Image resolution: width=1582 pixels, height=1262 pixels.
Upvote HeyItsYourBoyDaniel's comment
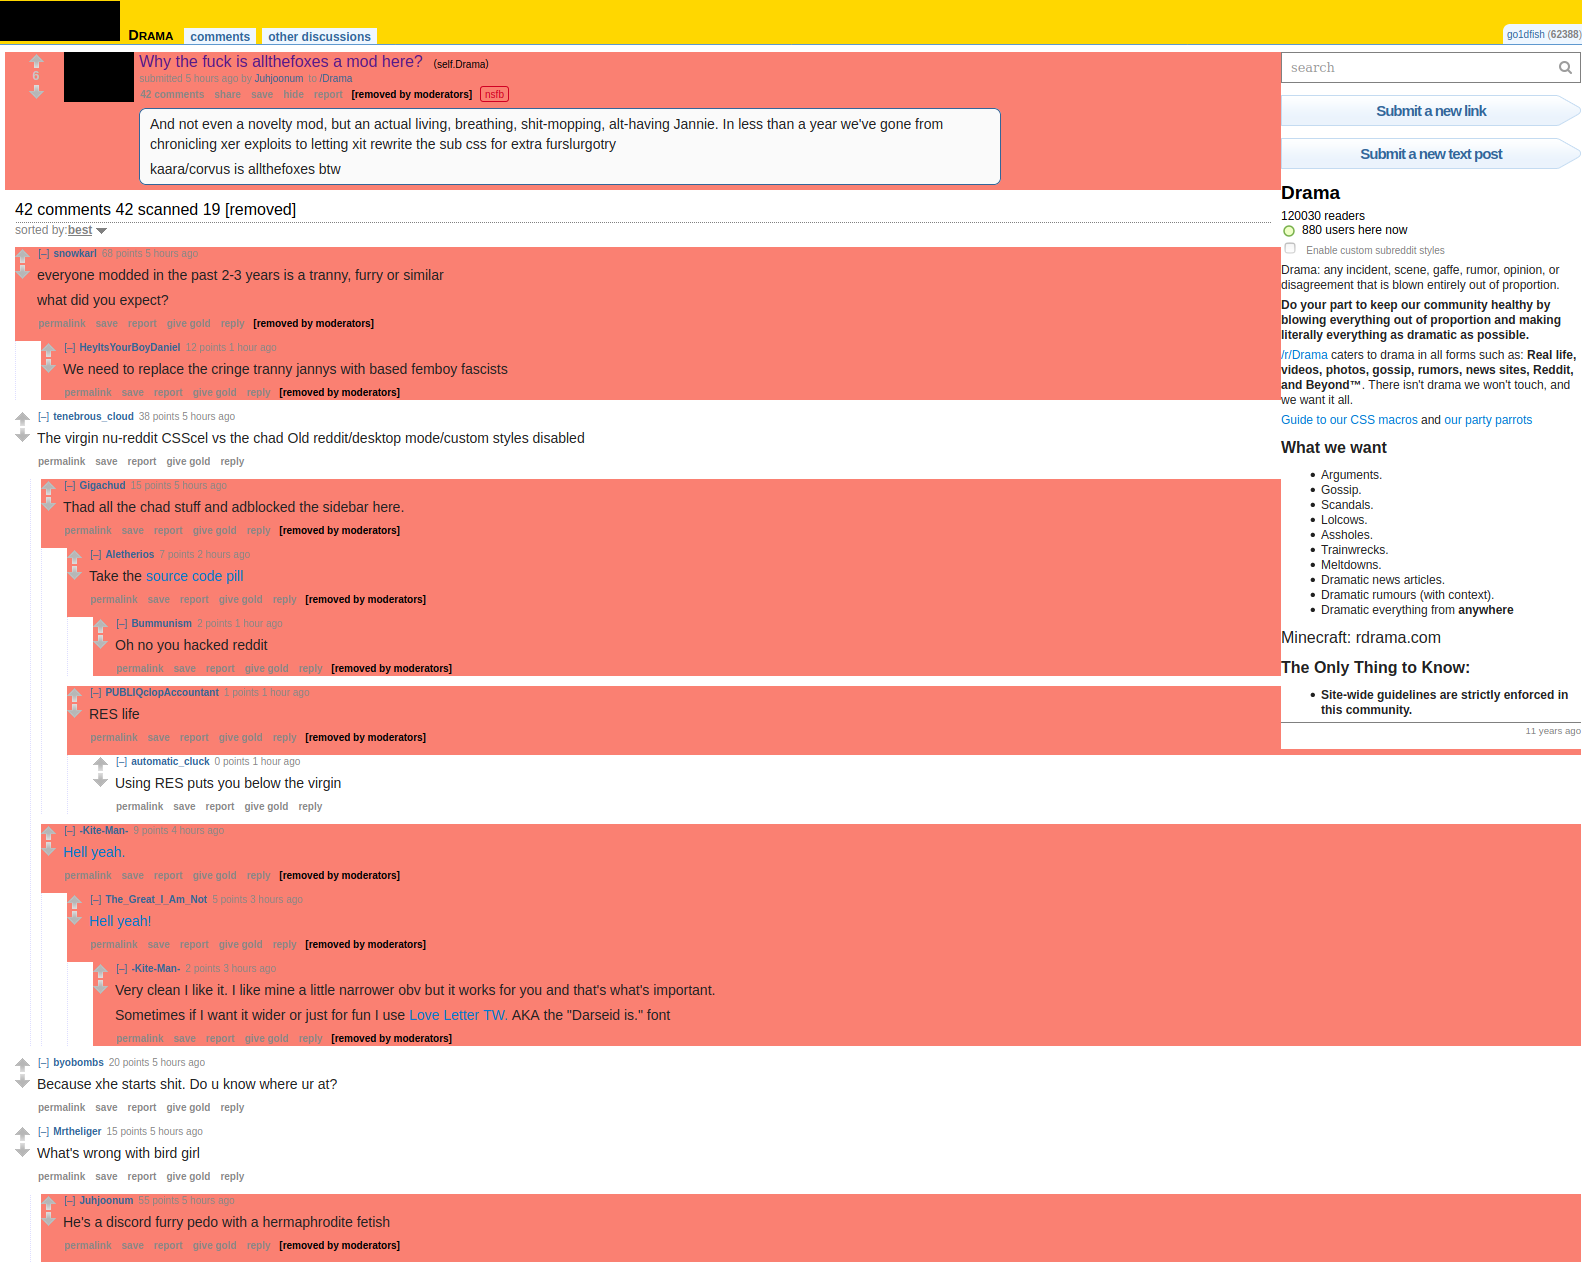[x=48, y=350]
